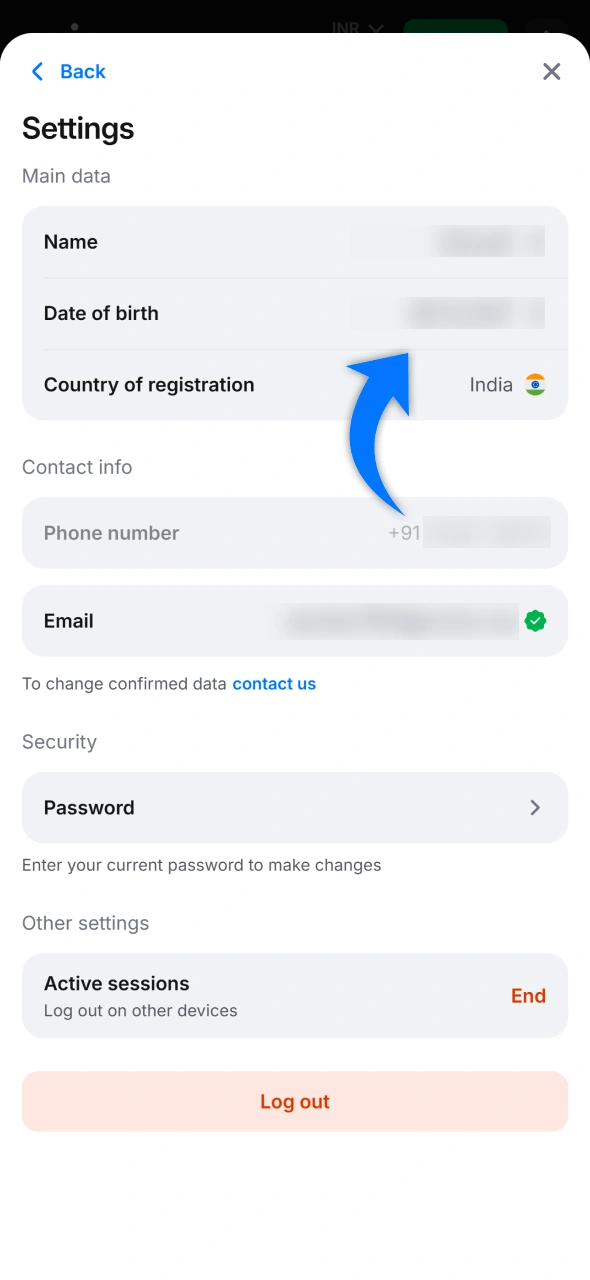Click the India flag icon
The image size is (590, 1280).
535,384
